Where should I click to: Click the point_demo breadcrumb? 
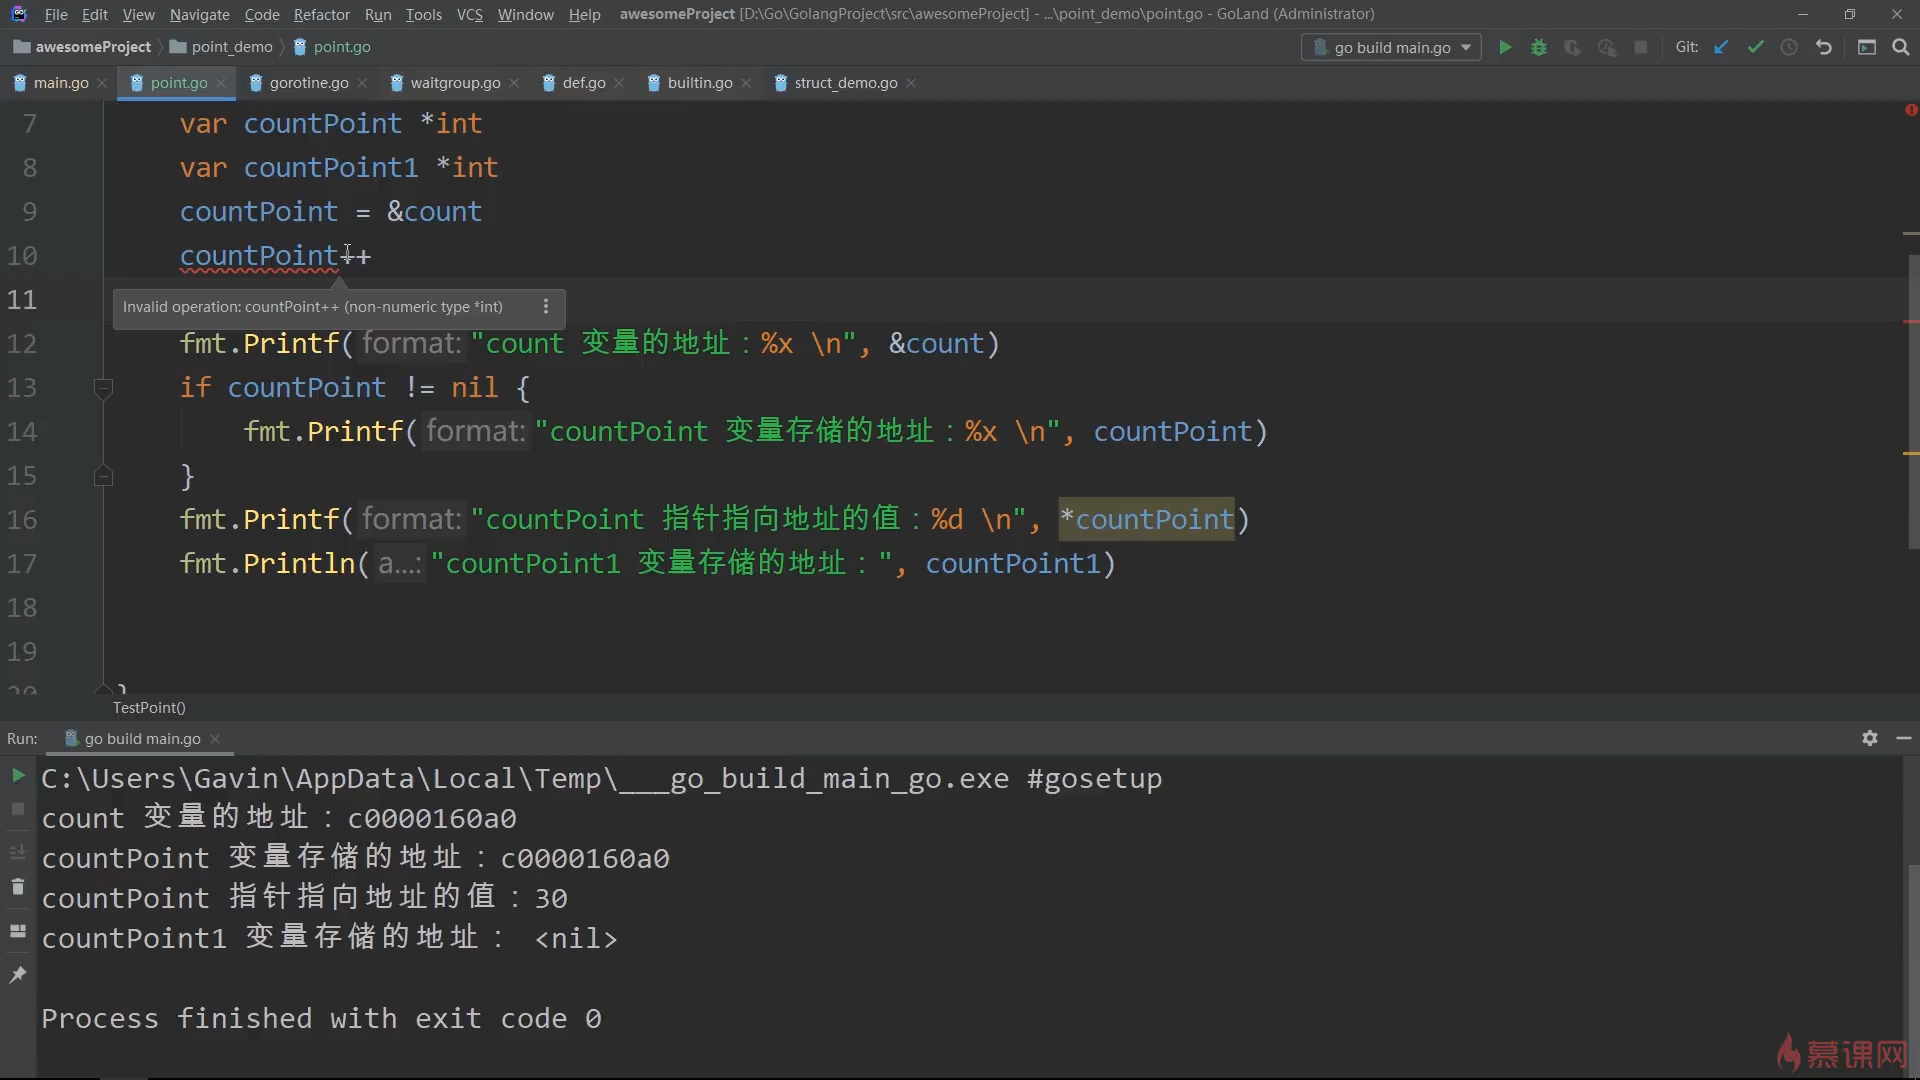(231, 47)
